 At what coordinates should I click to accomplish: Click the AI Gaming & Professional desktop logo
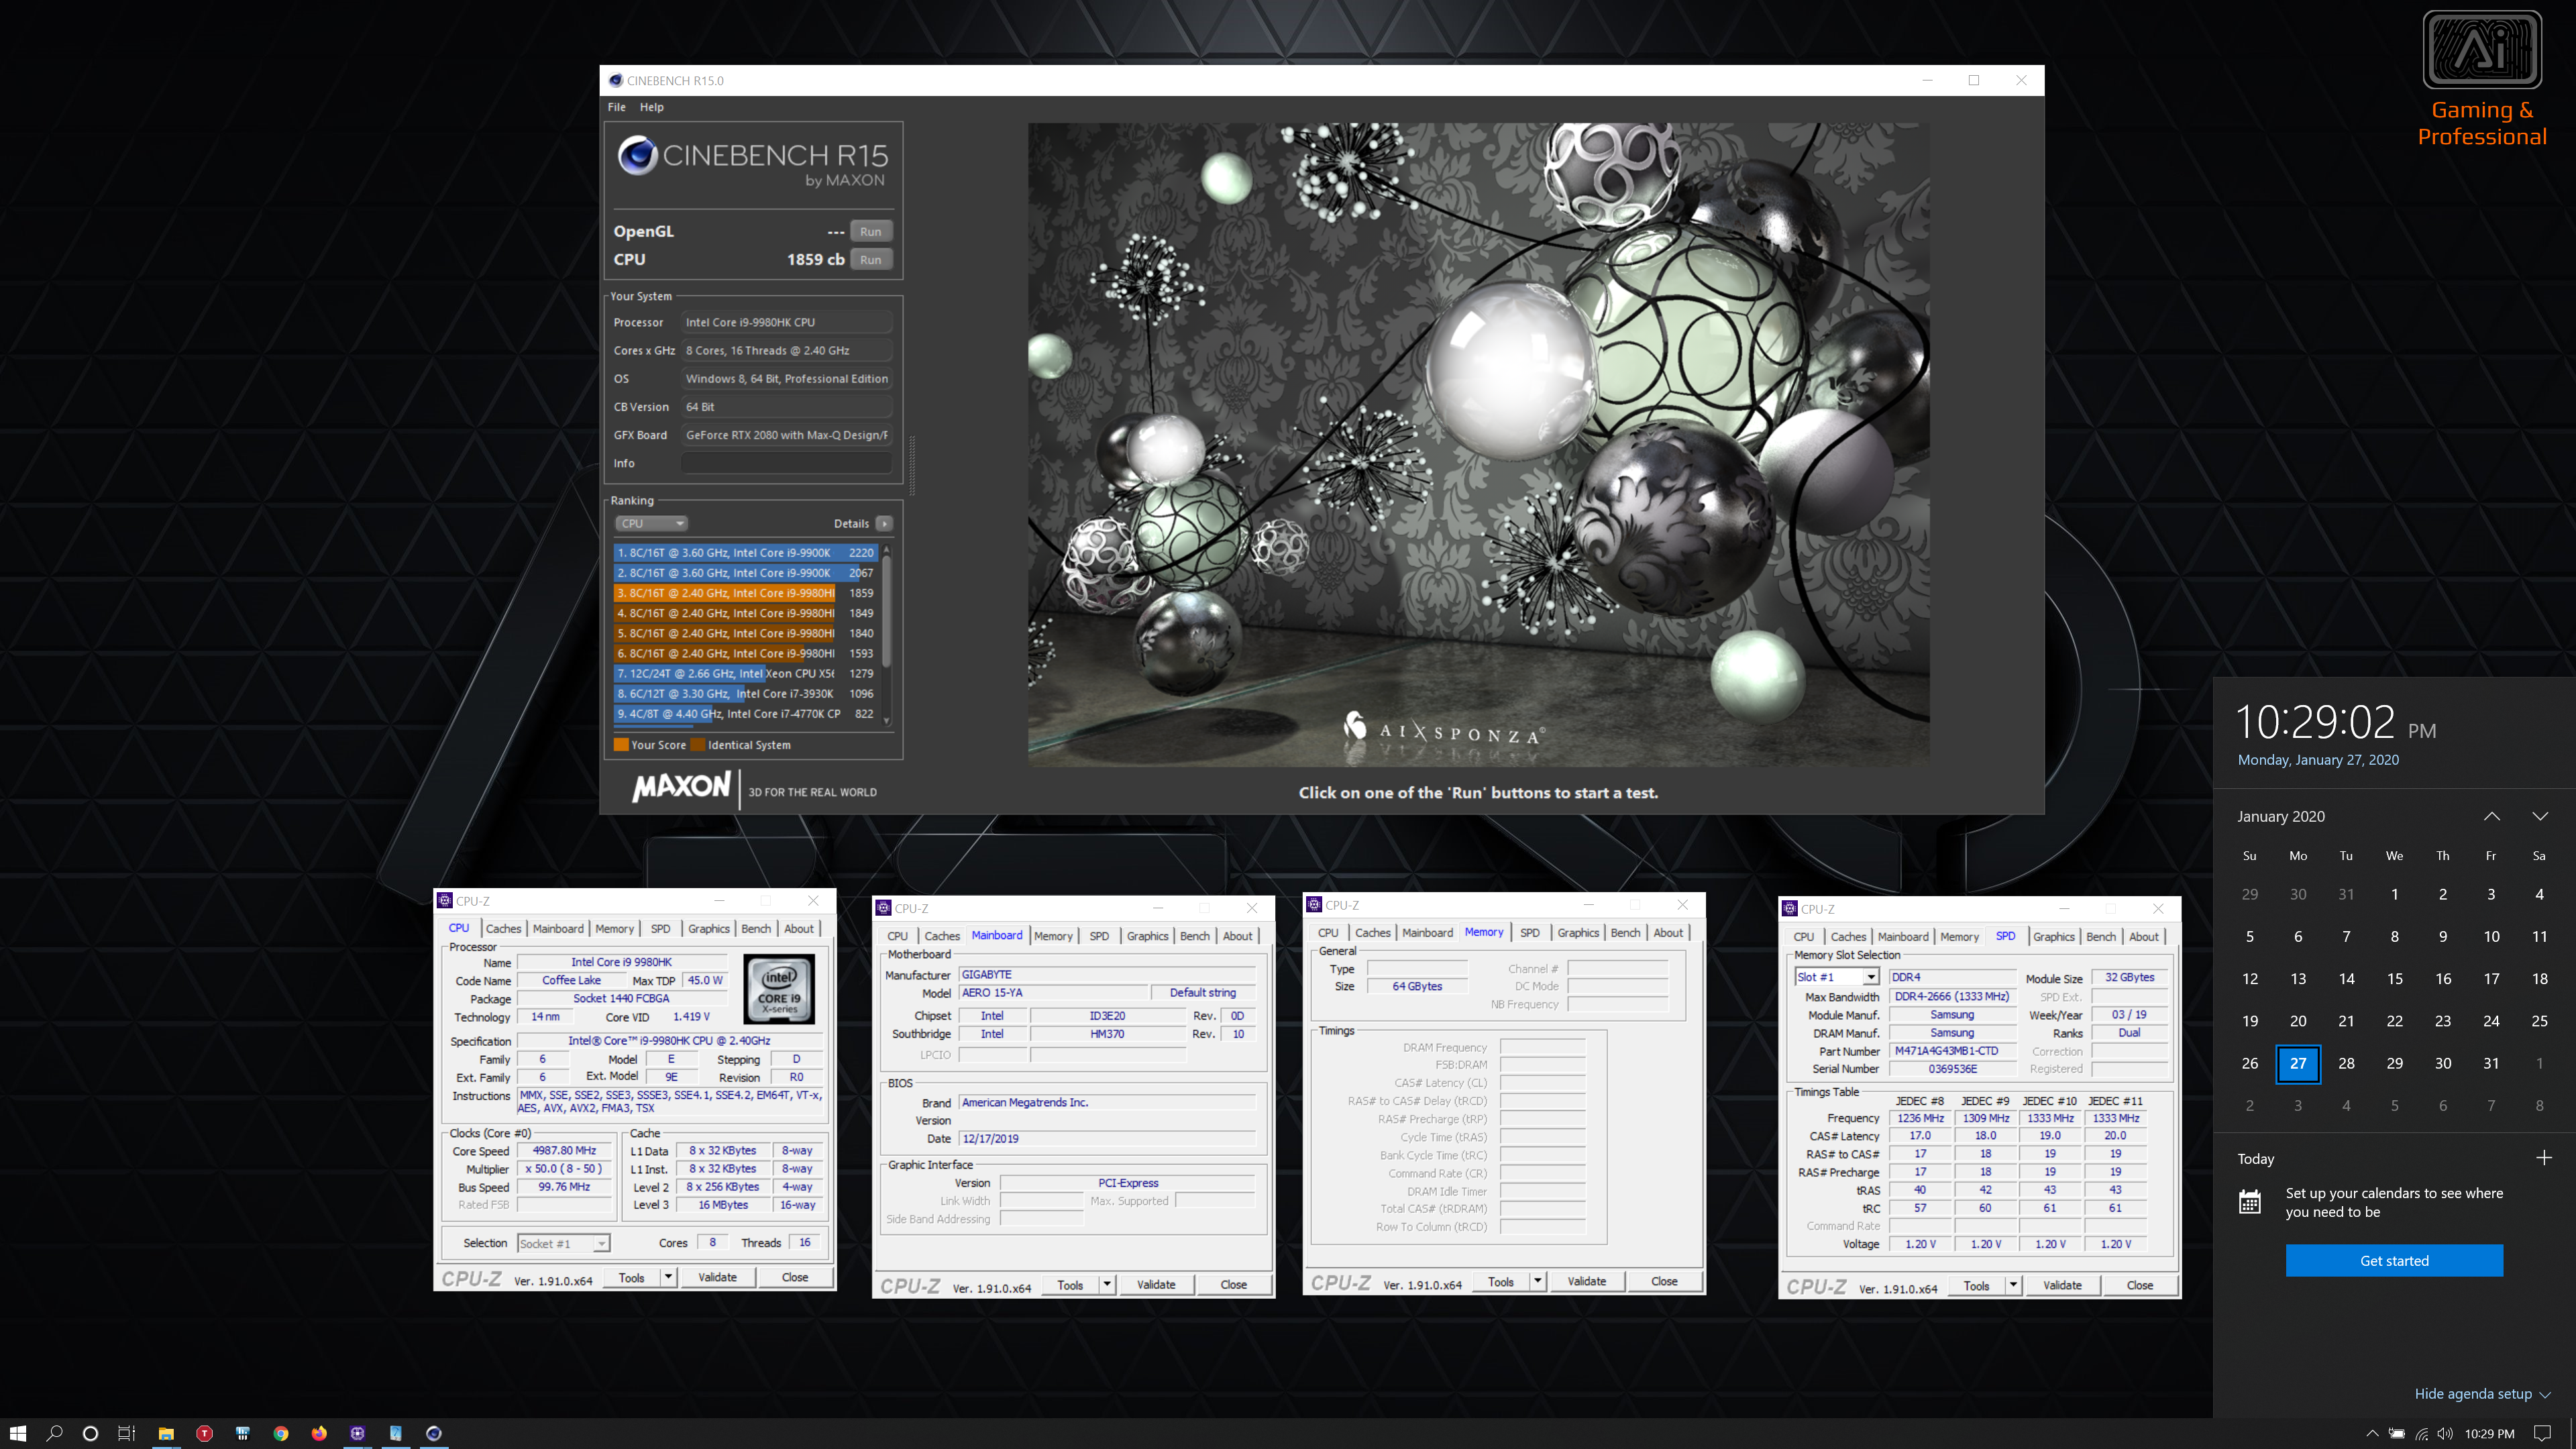click(2482, 80)
